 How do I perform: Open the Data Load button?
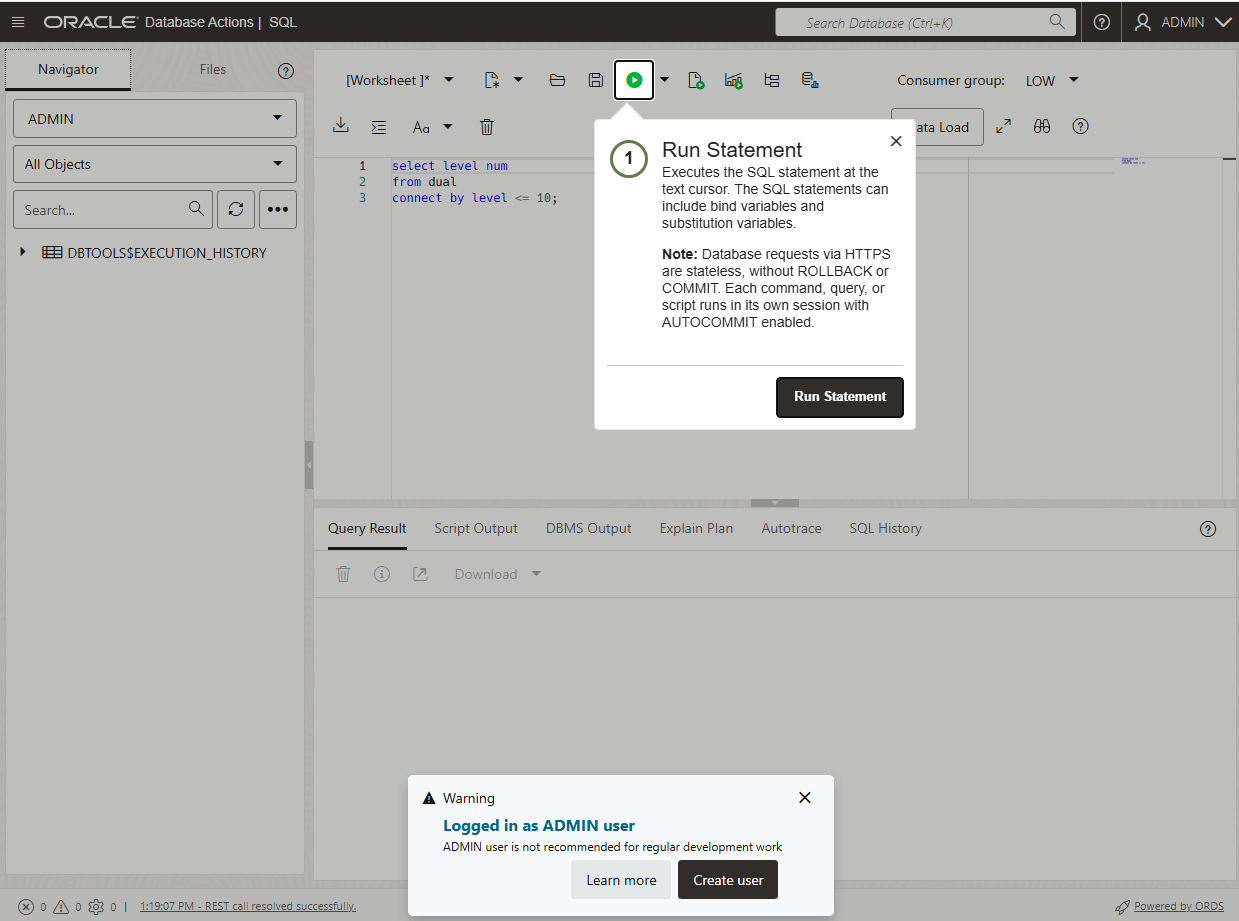click(x=937, y=127)
